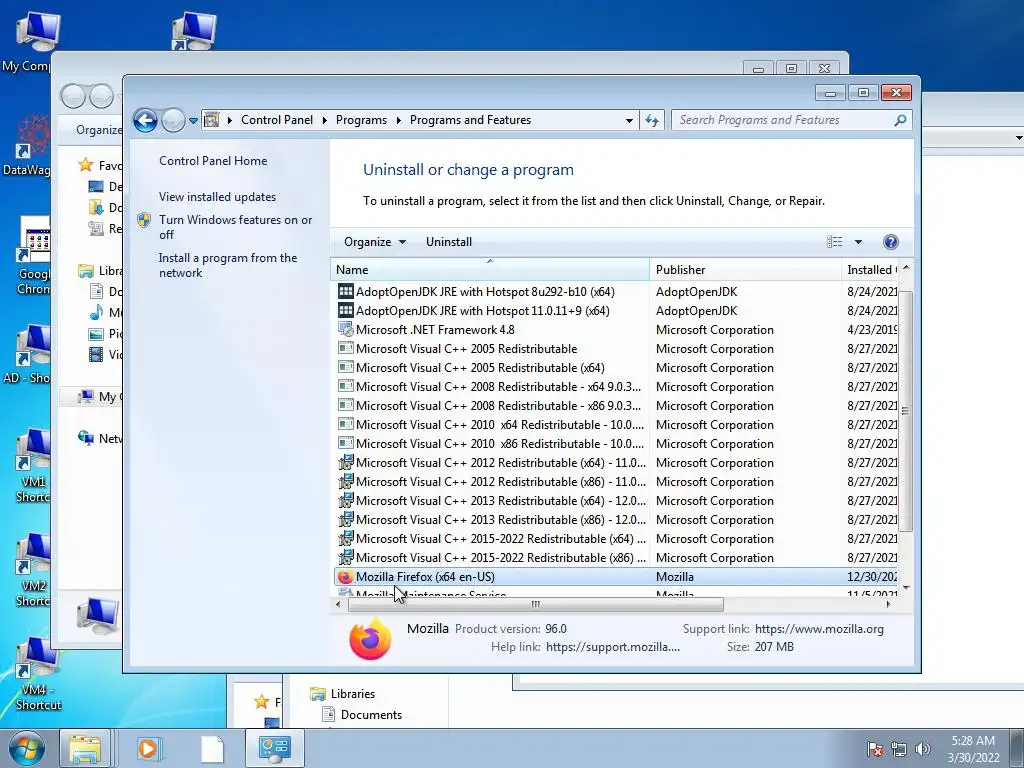Change view using the view icon
The image size is (1024, 768).
(x=835, y=242)
